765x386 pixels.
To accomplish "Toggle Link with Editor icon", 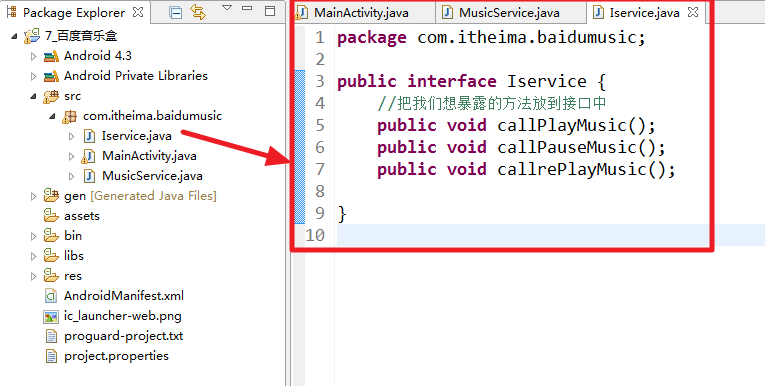I will pos(198,12).
